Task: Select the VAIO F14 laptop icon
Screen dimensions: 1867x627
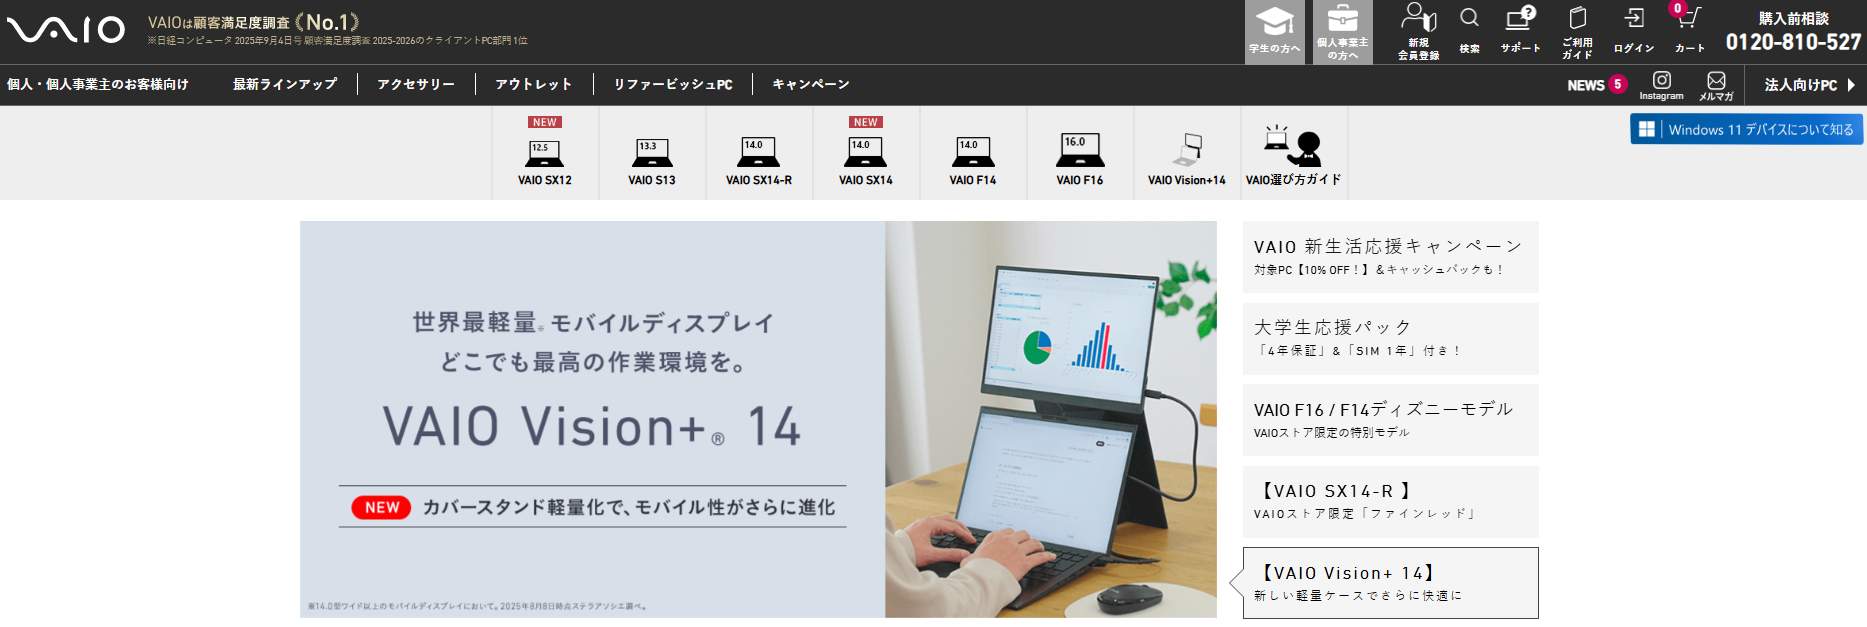Action: pos(973,153)
